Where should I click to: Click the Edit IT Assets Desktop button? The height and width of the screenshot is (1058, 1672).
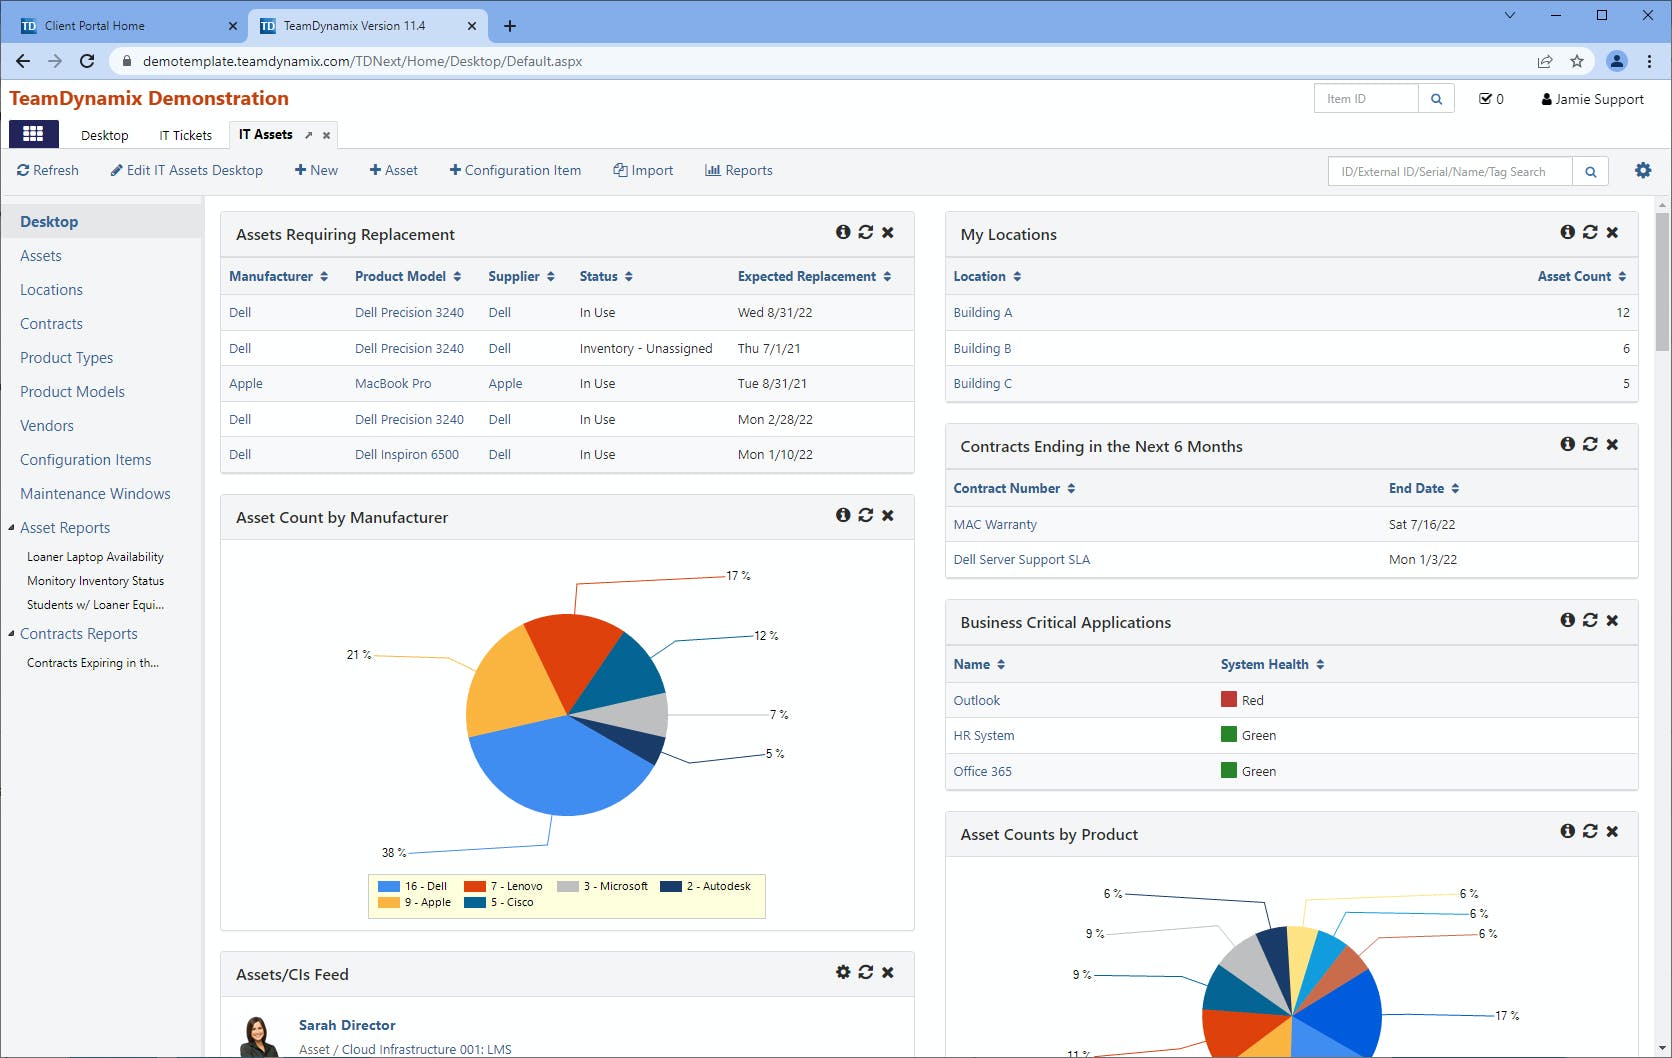pos(187,171)
